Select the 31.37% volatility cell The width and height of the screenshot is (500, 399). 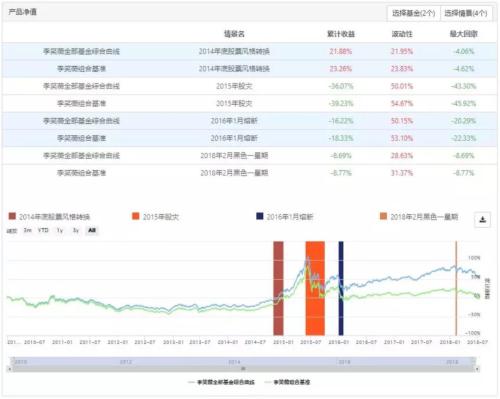[402, 173]
